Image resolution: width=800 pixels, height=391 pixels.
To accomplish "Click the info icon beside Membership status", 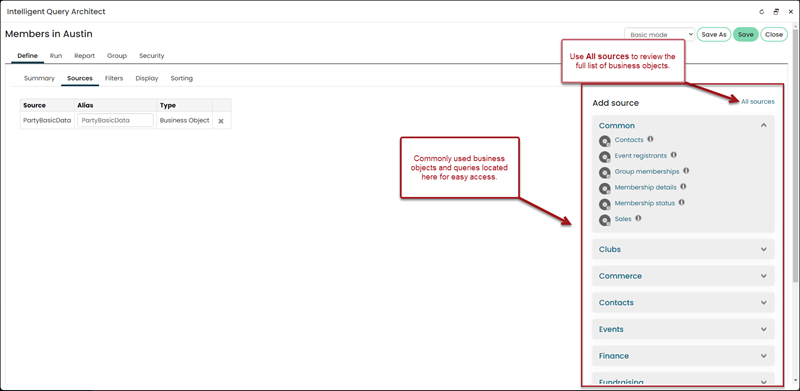I will coord(682,202).
